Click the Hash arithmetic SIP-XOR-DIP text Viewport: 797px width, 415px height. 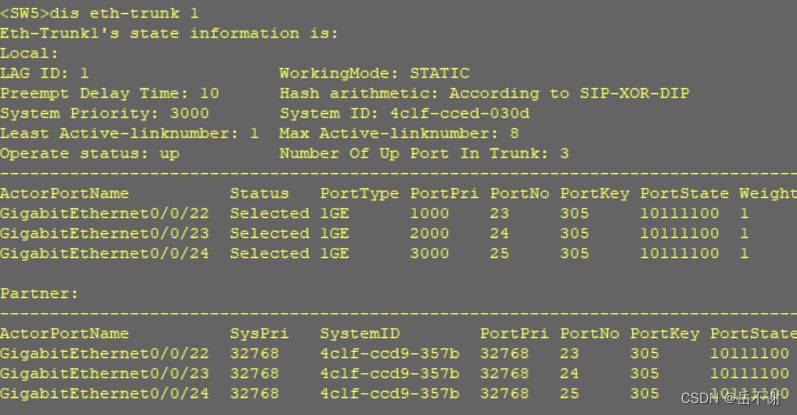(634, 94)
